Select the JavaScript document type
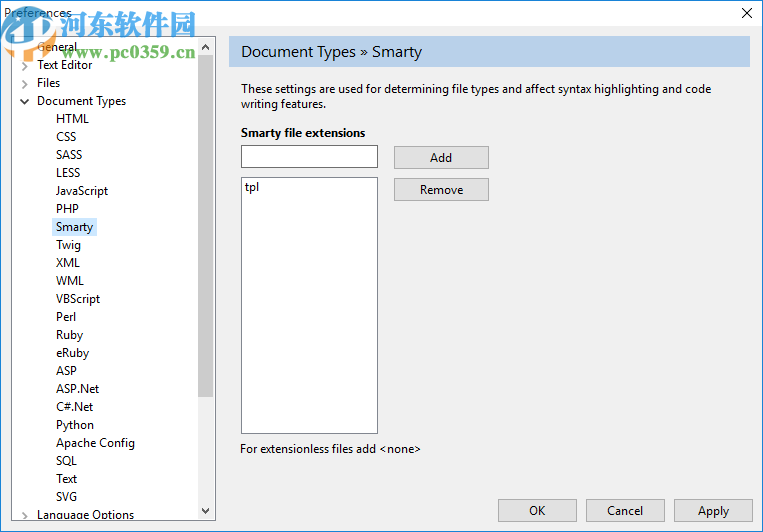 tap(82, 191)
